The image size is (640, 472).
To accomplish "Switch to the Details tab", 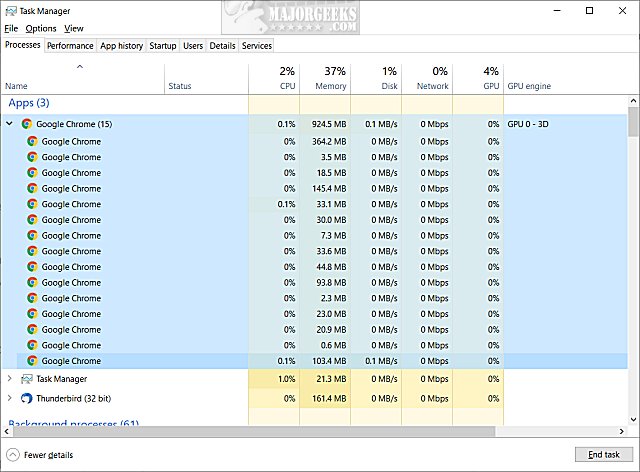I will click(222, 46).
